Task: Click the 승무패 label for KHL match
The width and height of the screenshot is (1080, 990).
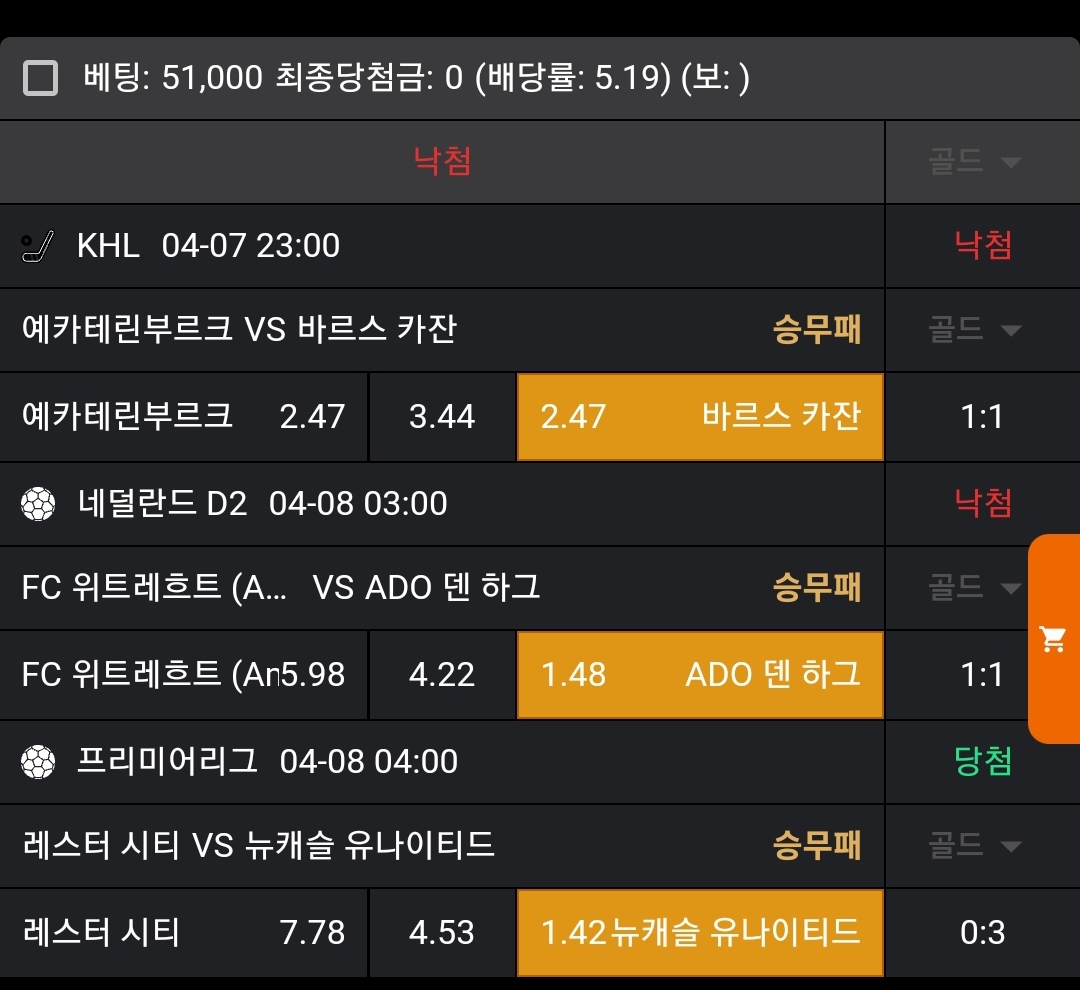Action: [x=817, y=330]
